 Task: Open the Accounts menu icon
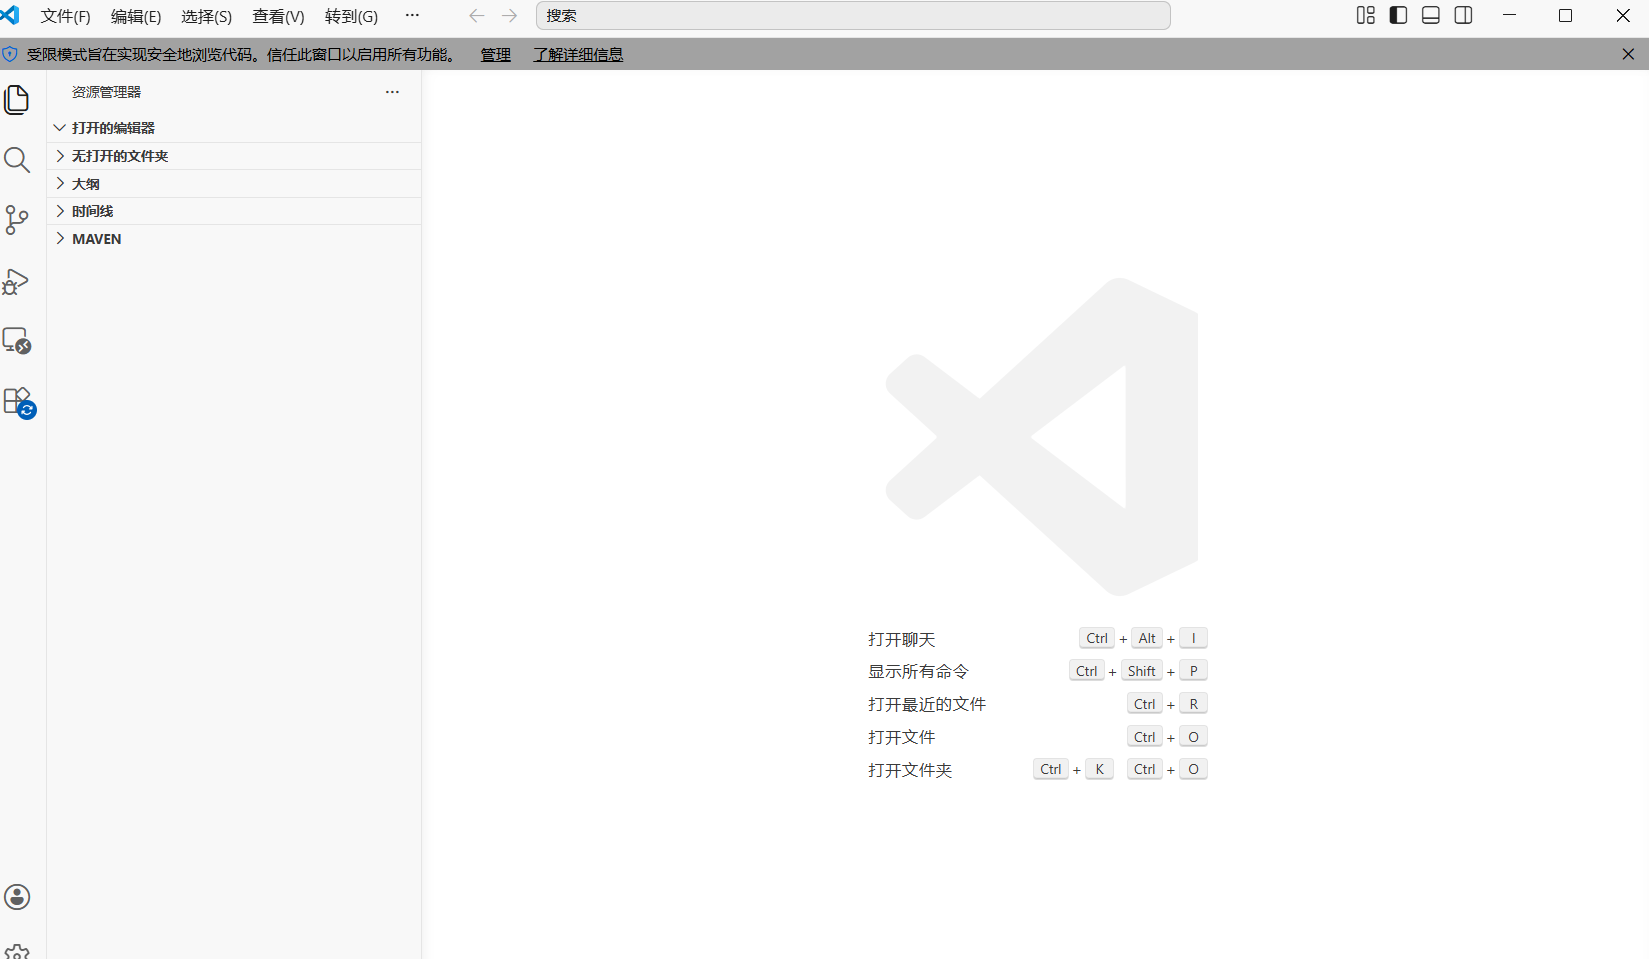coord(17,897)
